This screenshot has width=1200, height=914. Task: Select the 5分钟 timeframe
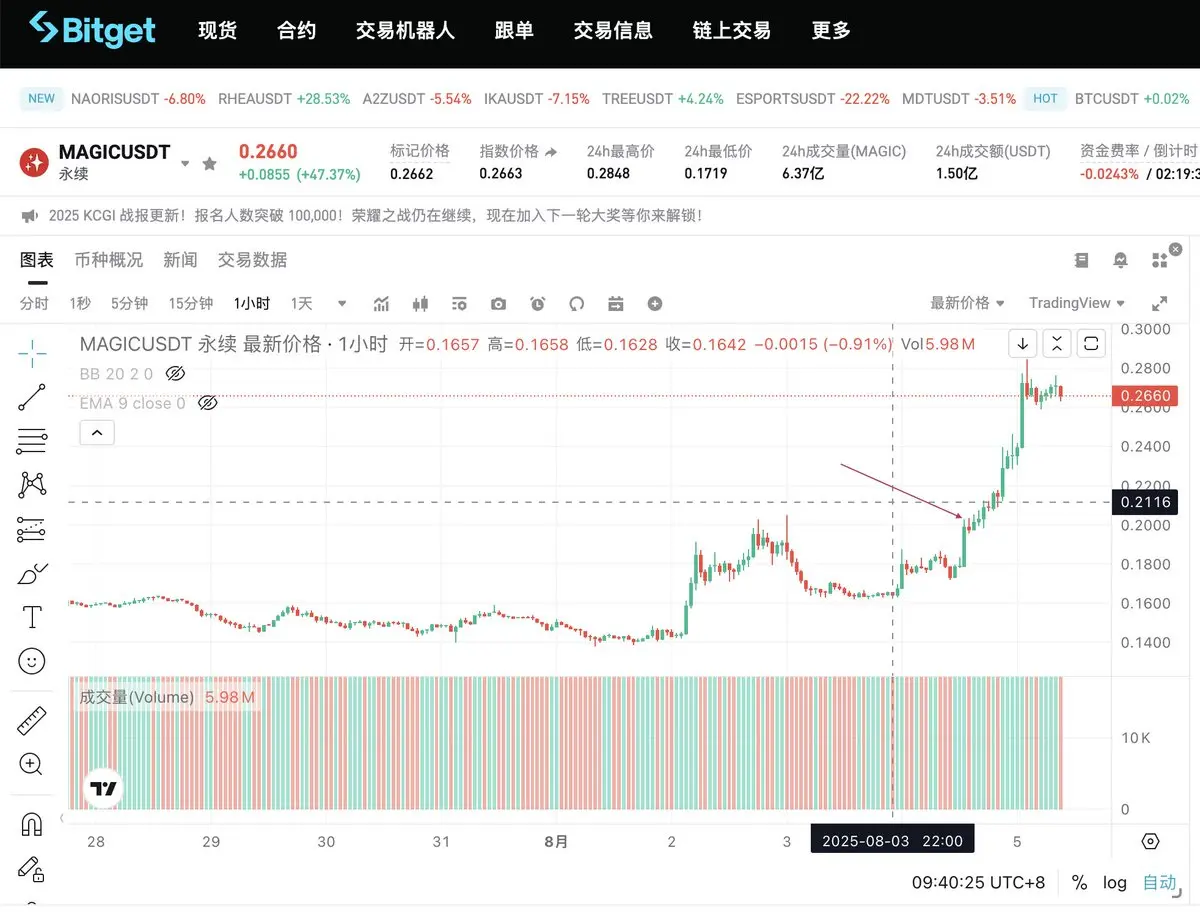(129, 303)
